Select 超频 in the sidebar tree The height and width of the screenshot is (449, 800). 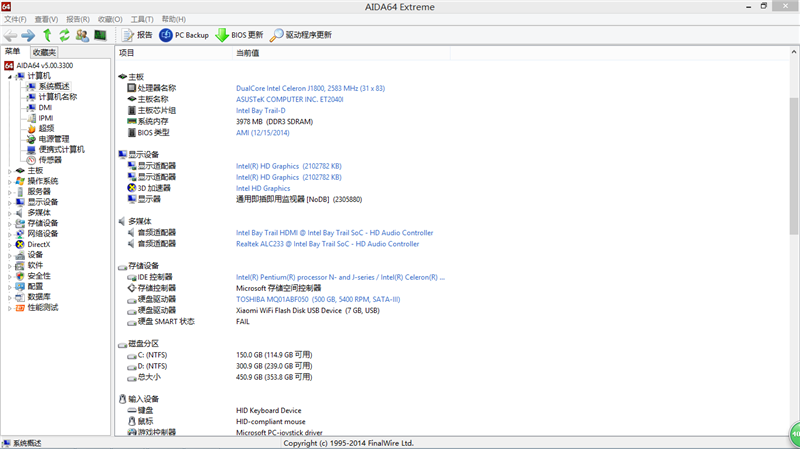(46, 128)
